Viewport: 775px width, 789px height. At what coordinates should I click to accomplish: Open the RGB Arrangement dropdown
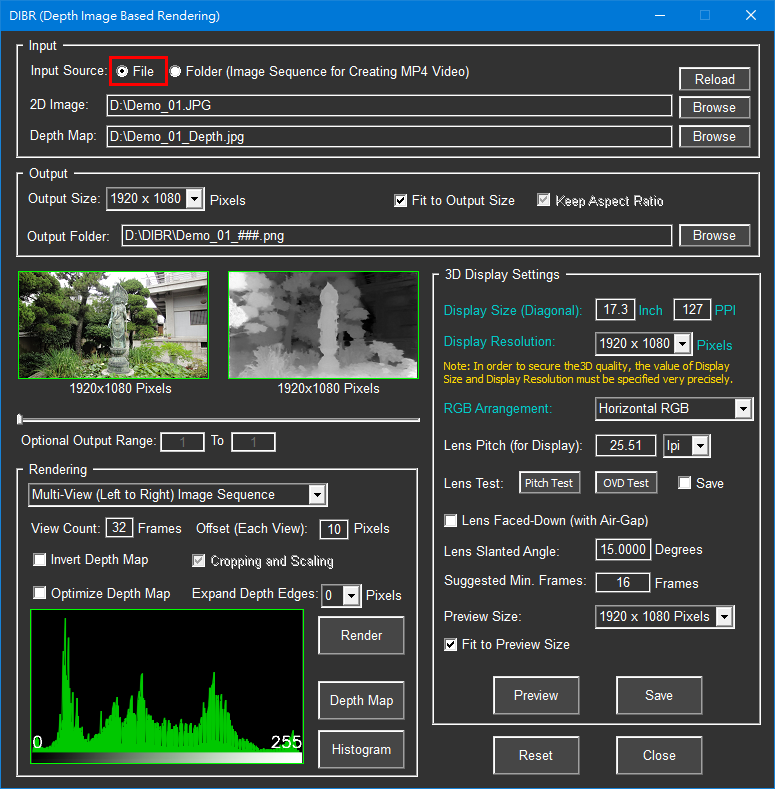[743, 409]
